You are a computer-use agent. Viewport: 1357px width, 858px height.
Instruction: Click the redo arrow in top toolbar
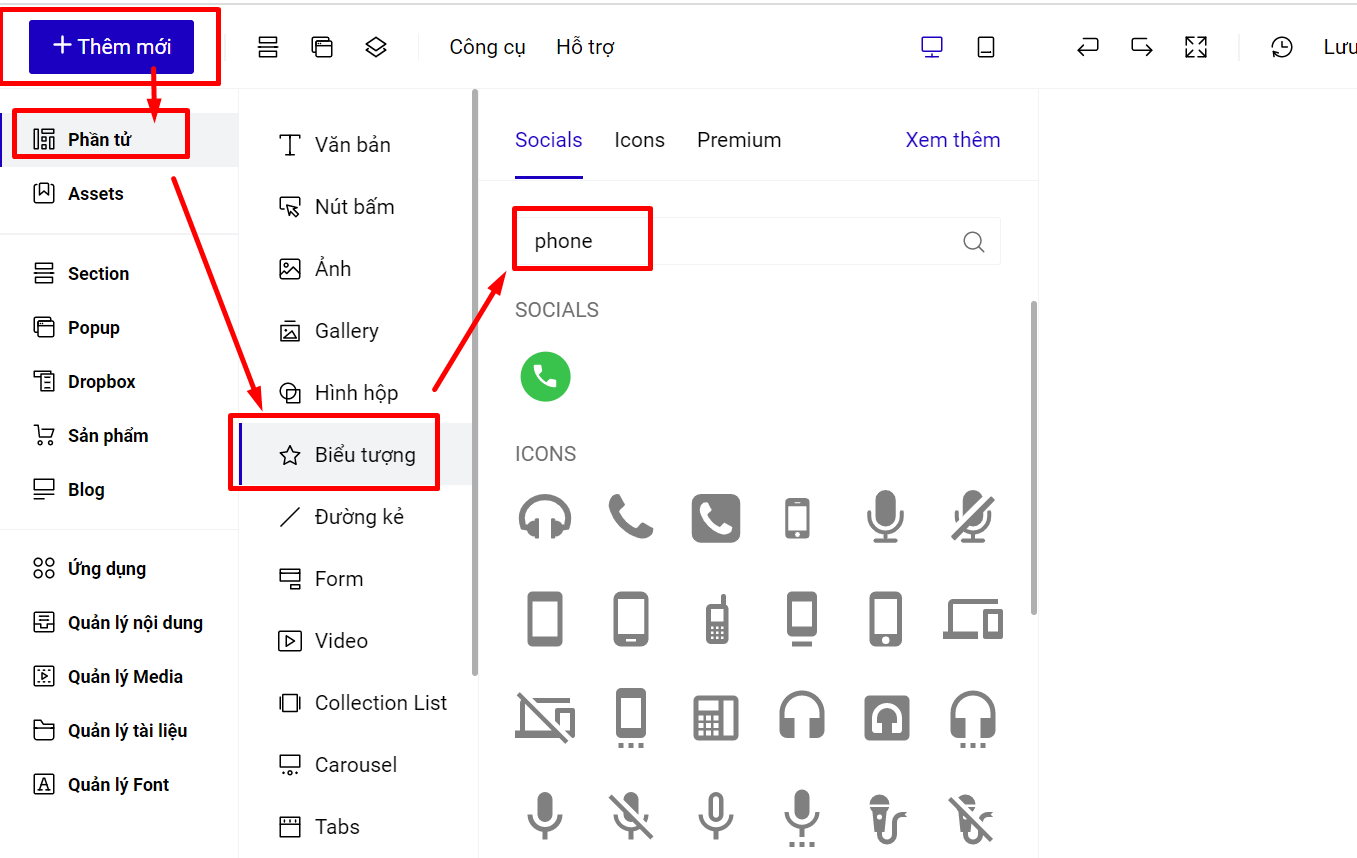pos(1141,47)
